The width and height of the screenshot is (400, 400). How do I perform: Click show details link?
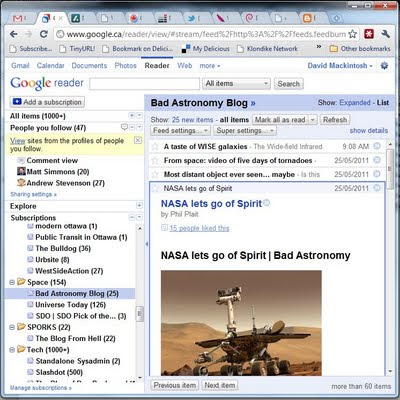(369, 131)
